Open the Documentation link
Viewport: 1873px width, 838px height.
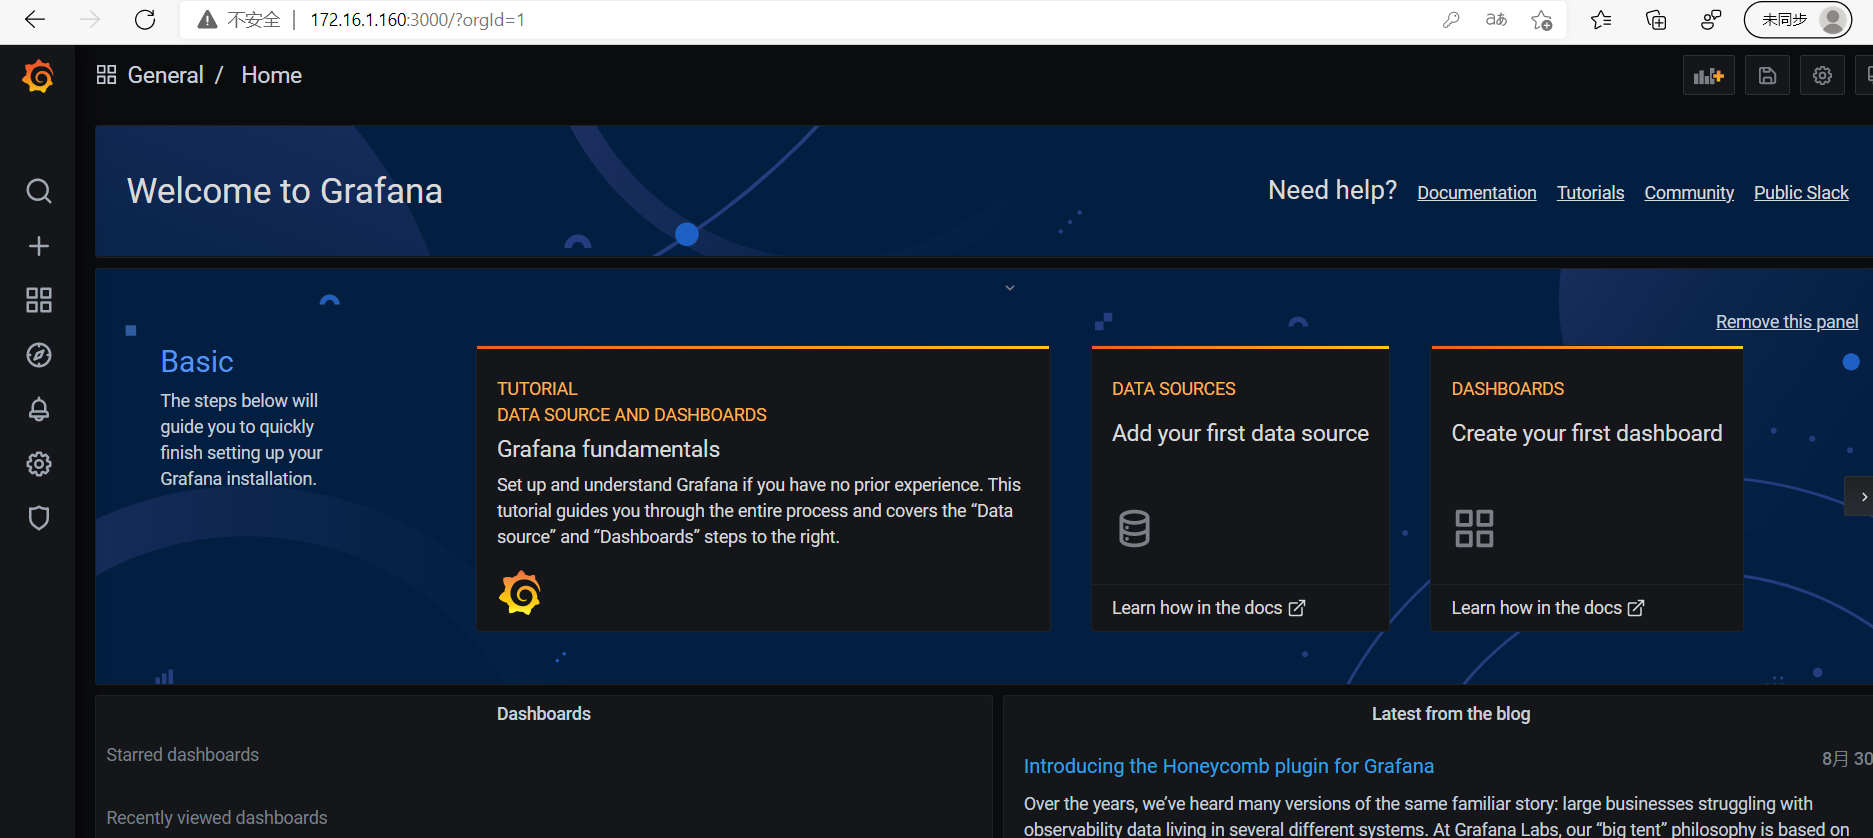[1476, 193]
